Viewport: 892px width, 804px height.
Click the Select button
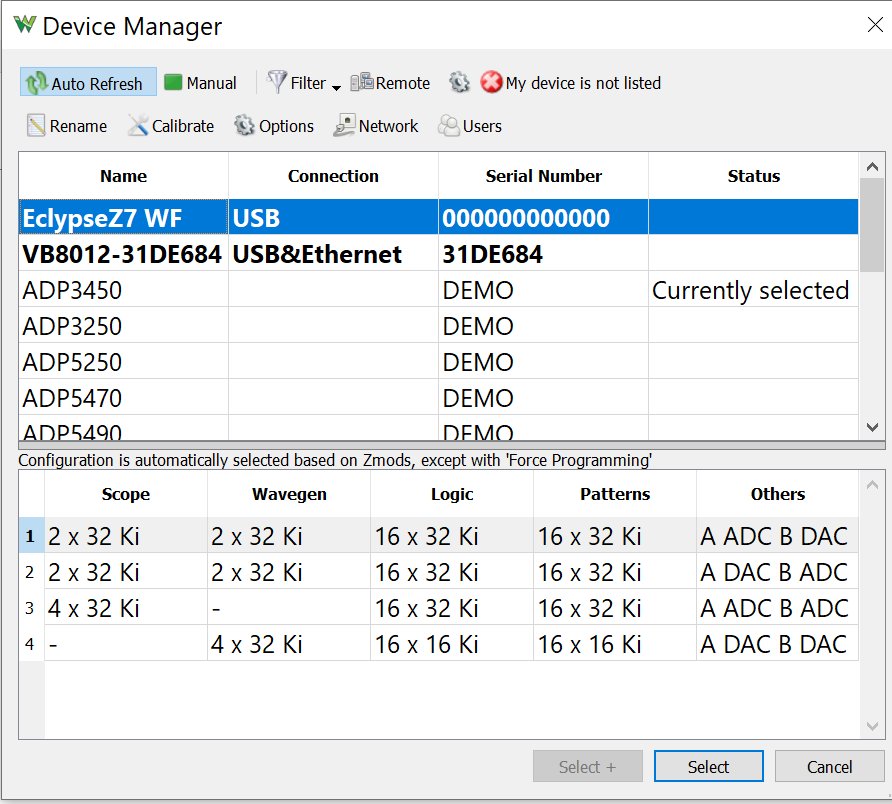point(708,766)
